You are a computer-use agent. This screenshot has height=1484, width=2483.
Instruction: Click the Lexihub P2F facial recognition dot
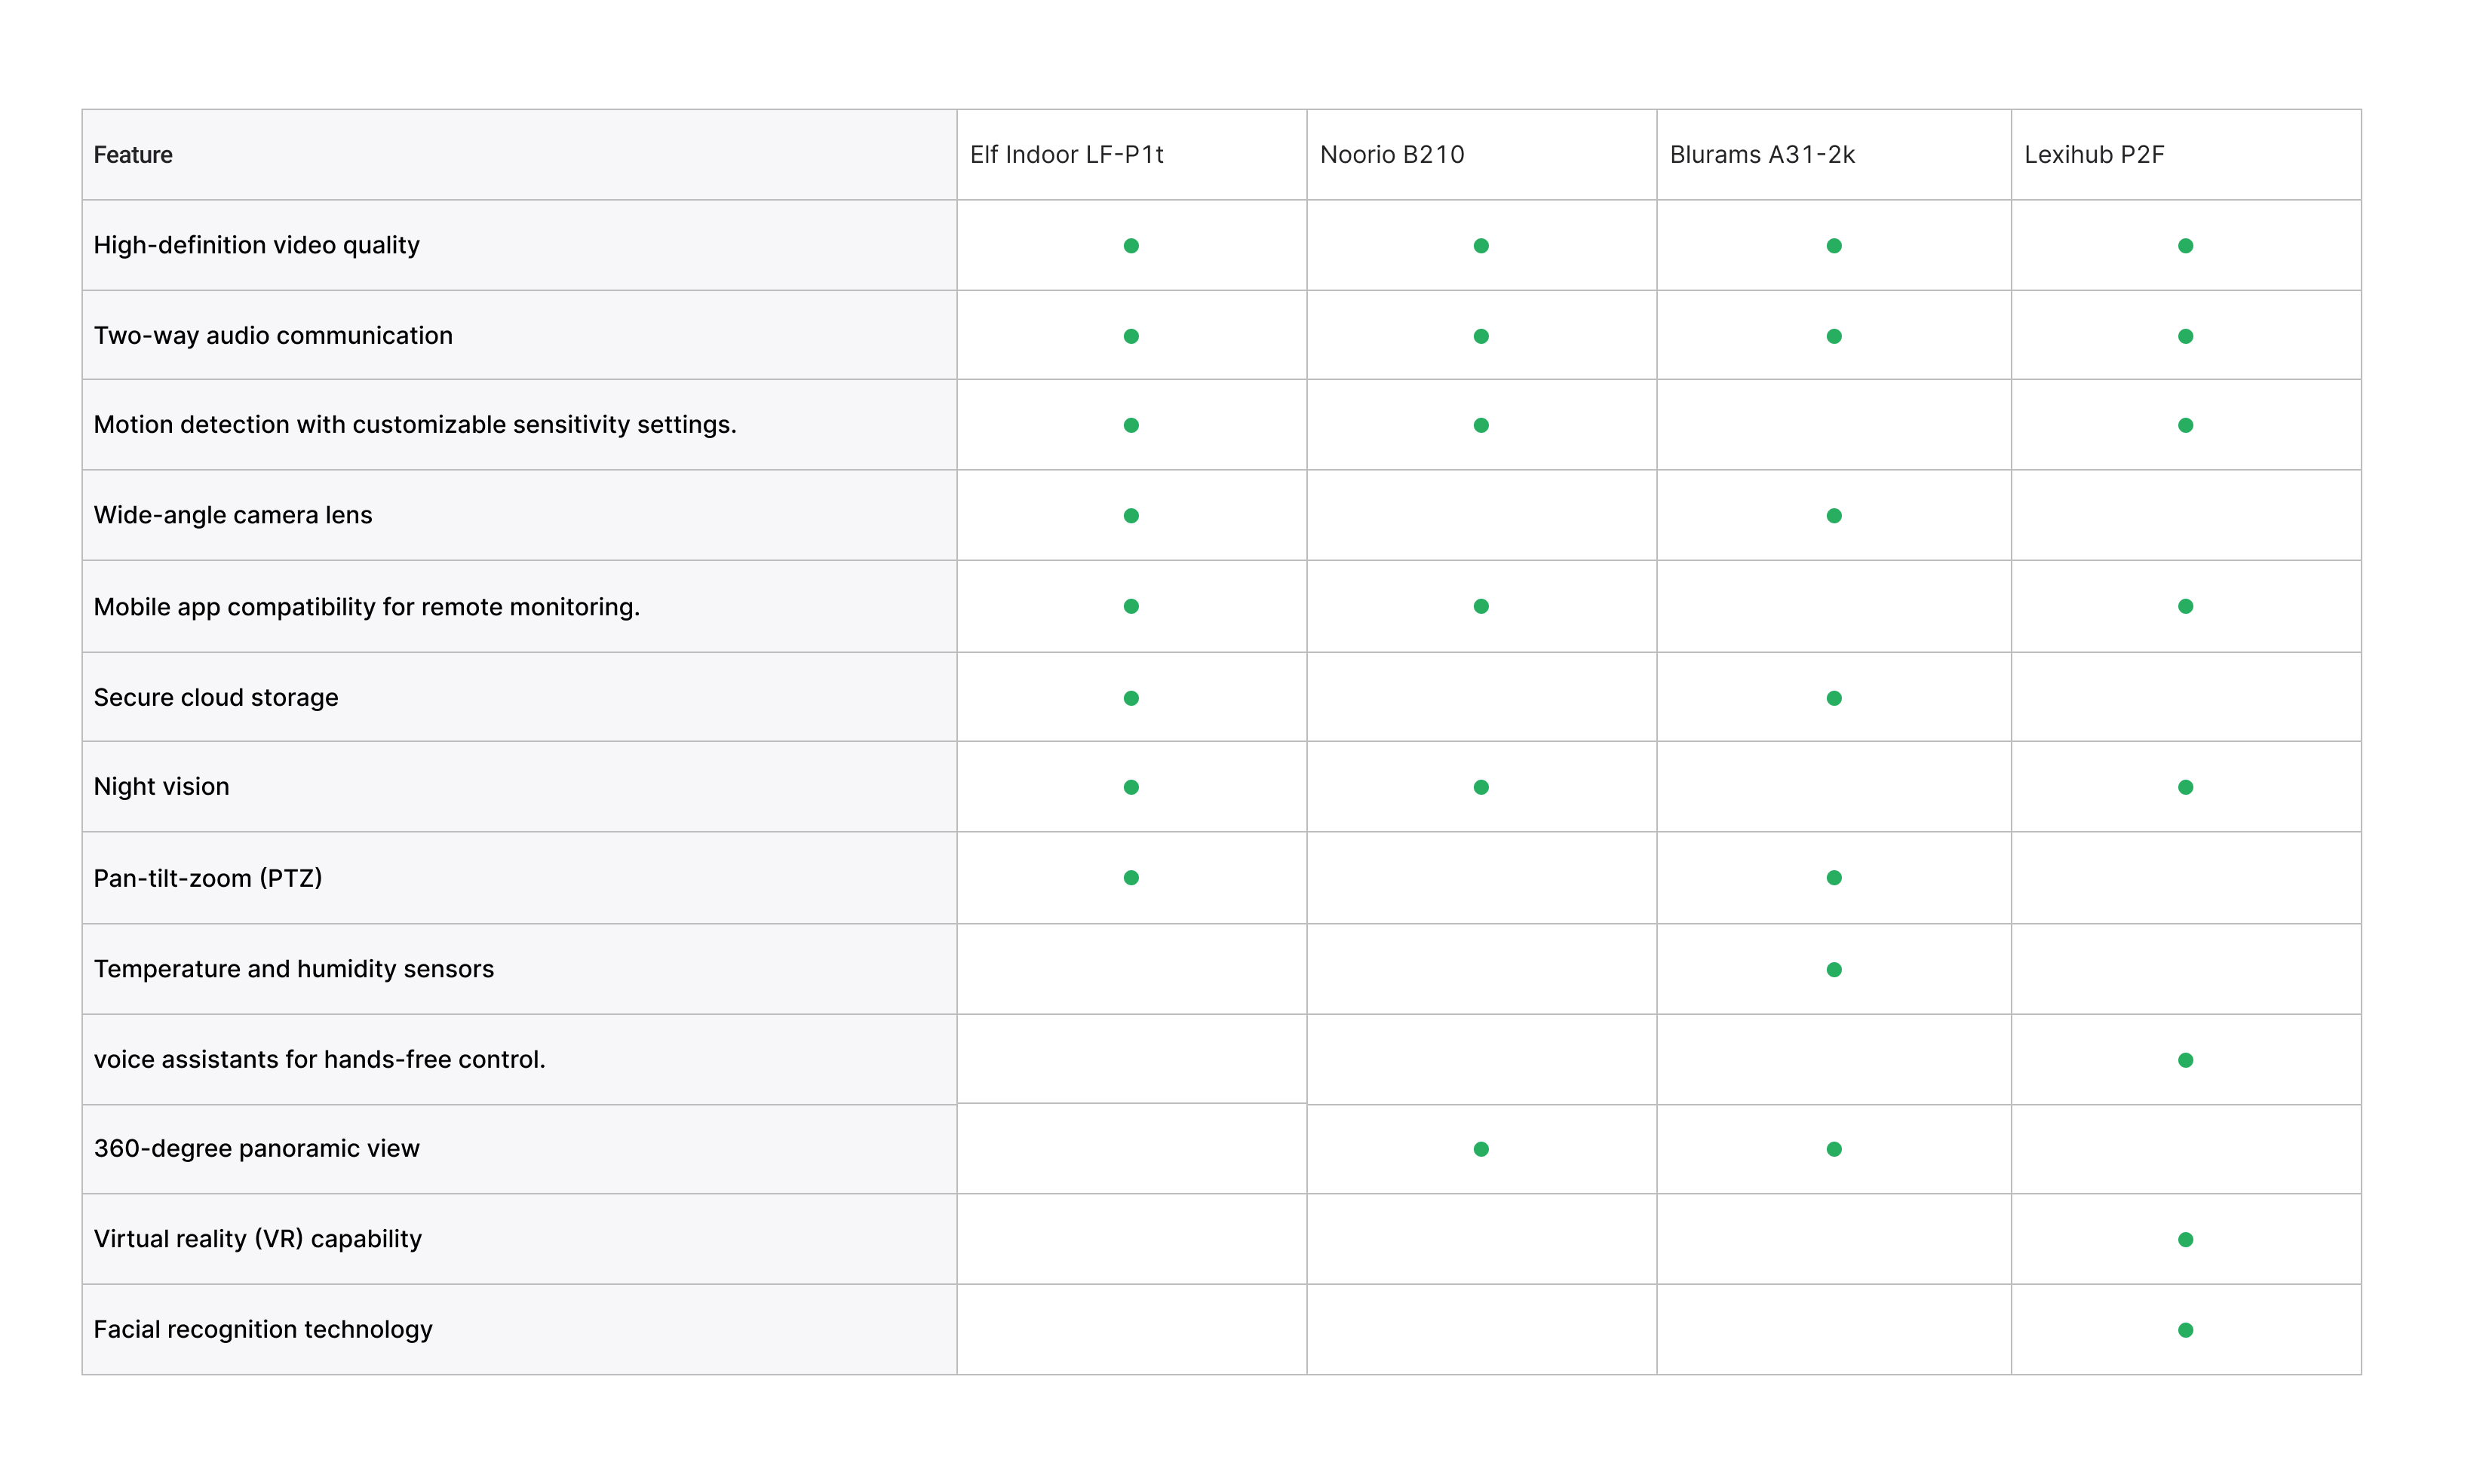2185,1330
